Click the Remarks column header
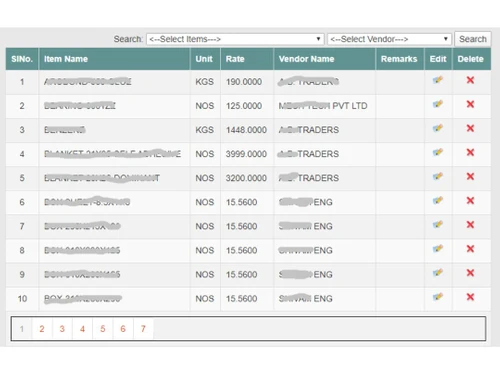The height and width of the screenshot is (375, 500). pyautogui.click(x=400, y=59)
